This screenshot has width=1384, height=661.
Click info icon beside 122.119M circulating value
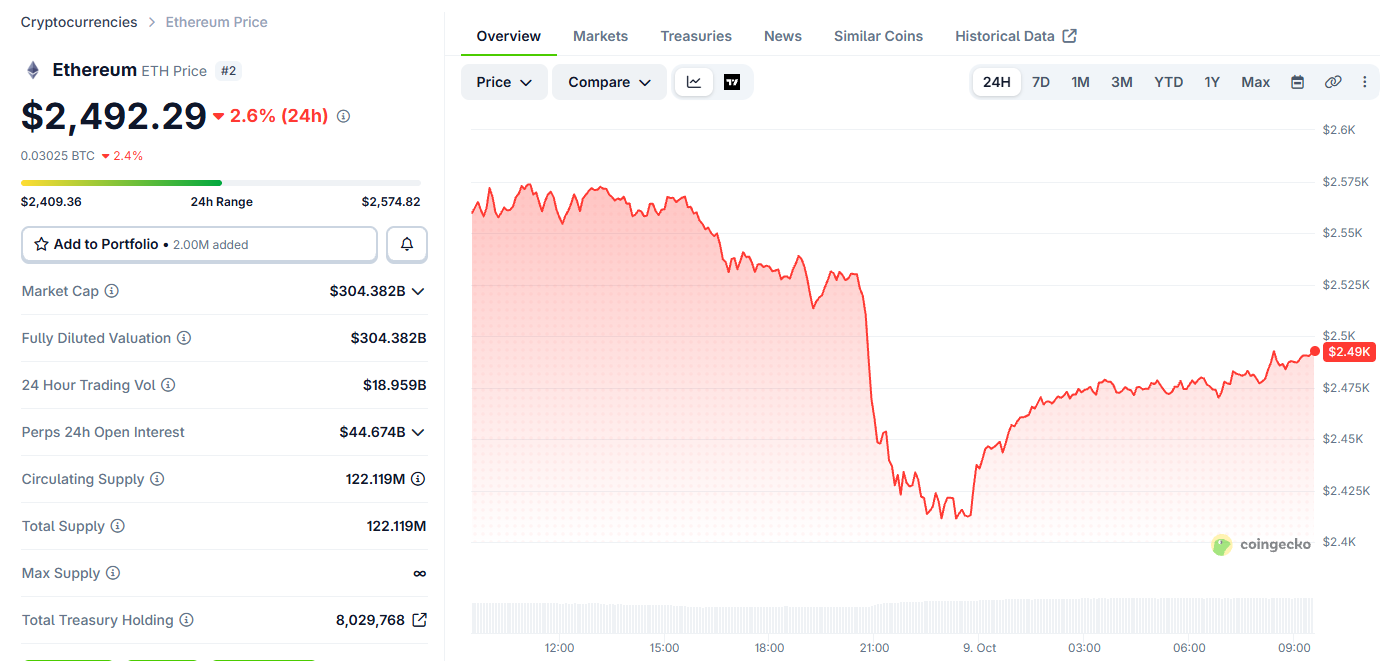pos(418,479)
